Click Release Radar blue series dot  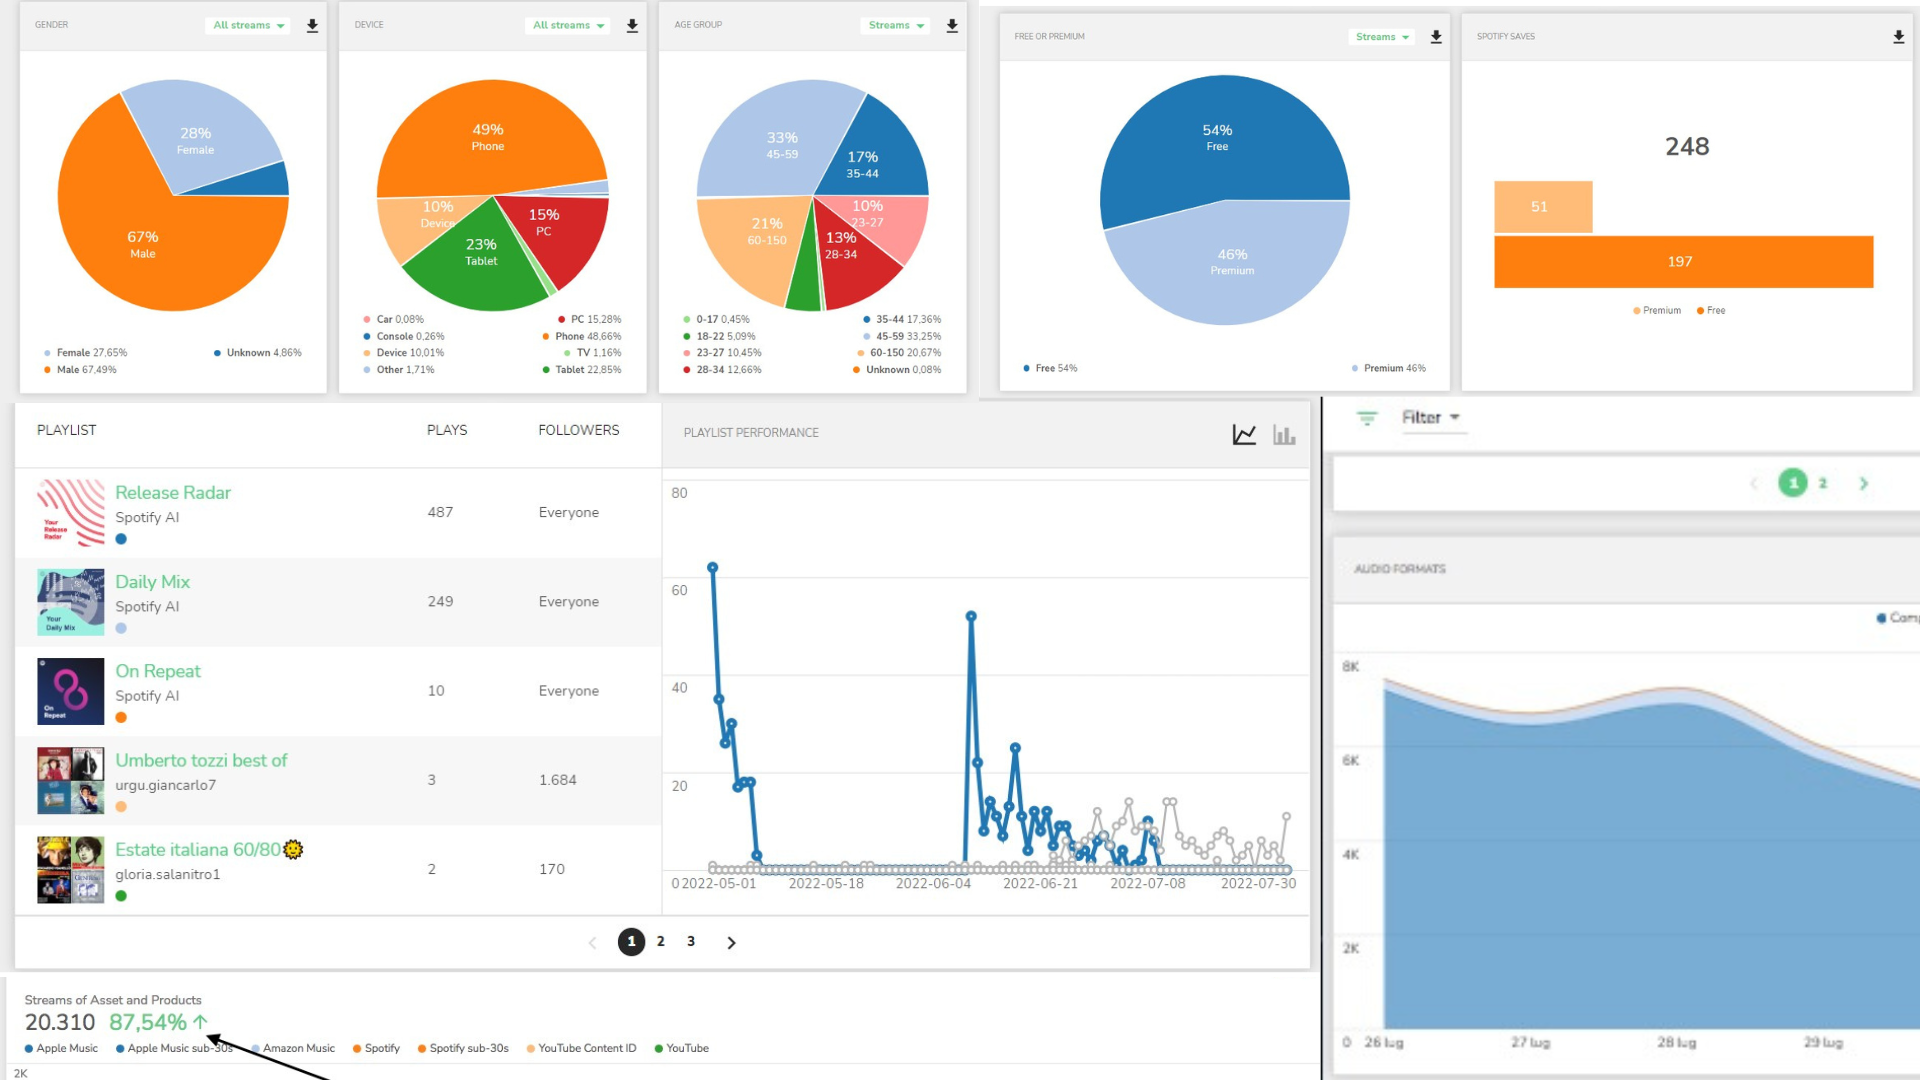pos(121,539)
